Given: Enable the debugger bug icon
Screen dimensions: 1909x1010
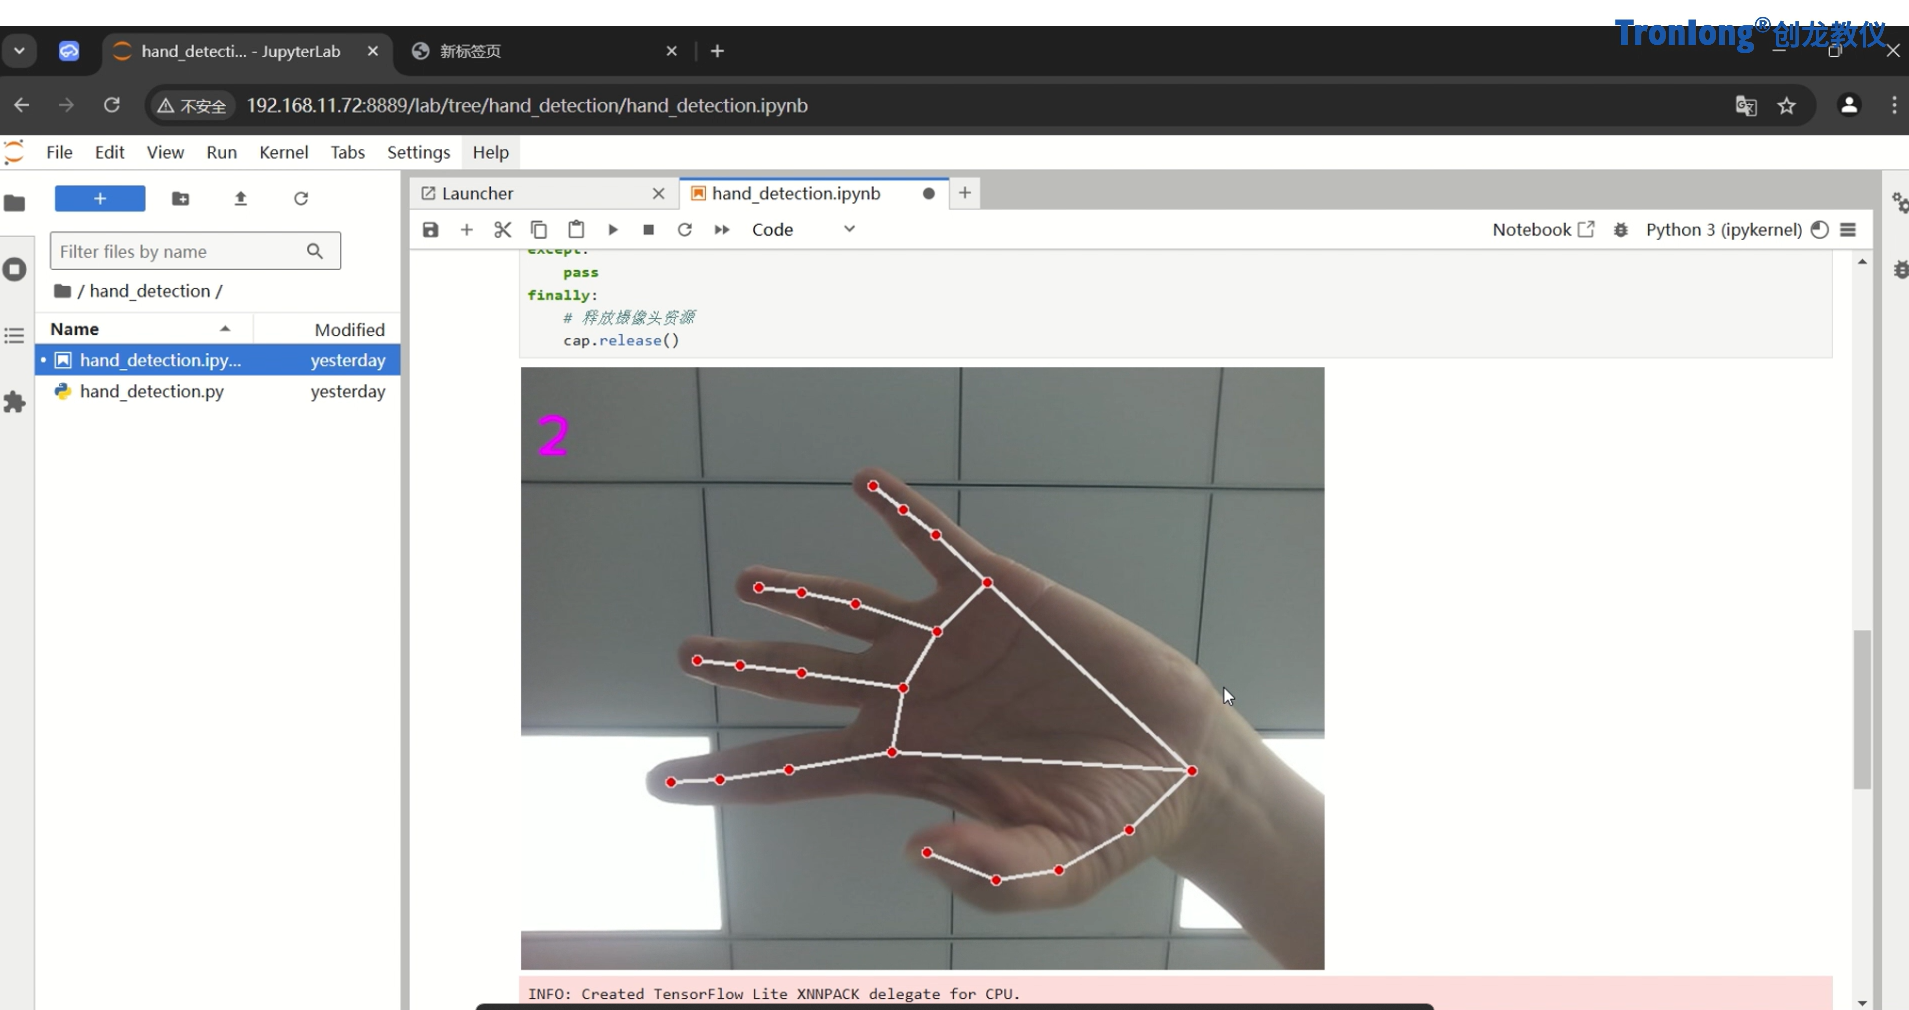Looking at the screenshot, I should [x=1621, y=230].
